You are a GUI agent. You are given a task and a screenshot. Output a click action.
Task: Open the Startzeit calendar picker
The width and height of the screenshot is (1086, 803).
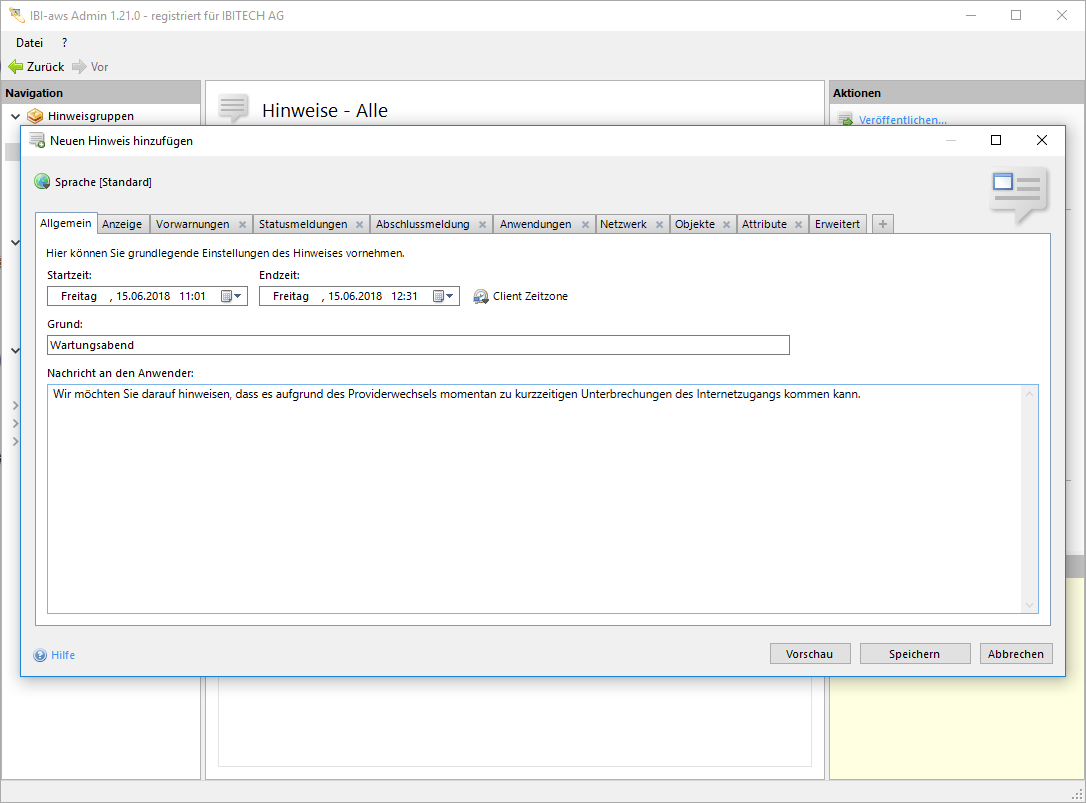coord(231,296)
